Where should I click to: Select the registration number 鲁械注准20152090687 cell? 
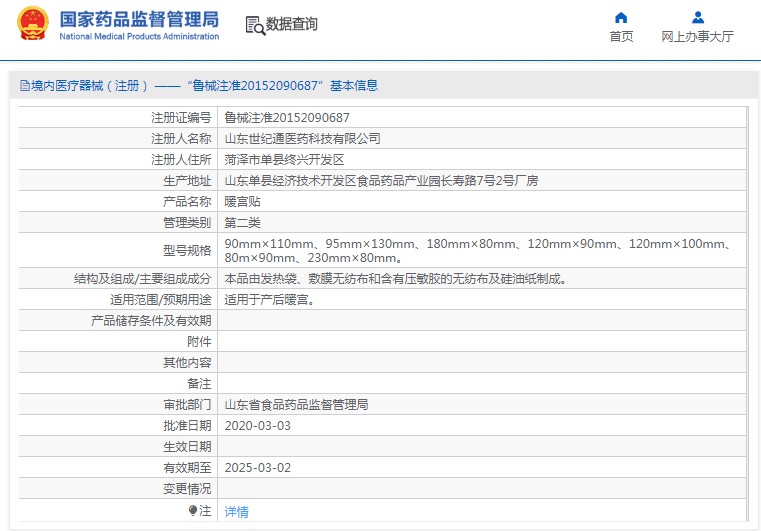point(286,117)
